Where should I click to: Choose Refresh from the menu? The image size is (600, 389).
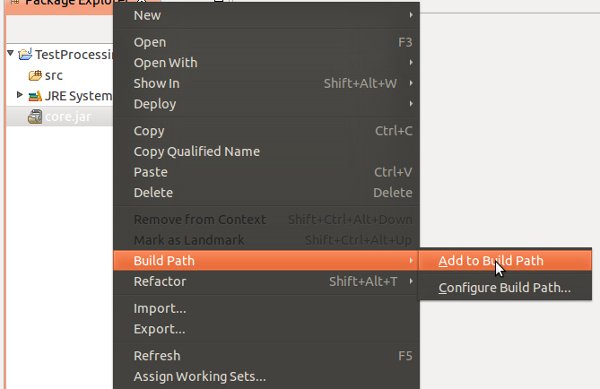(266, 356)
